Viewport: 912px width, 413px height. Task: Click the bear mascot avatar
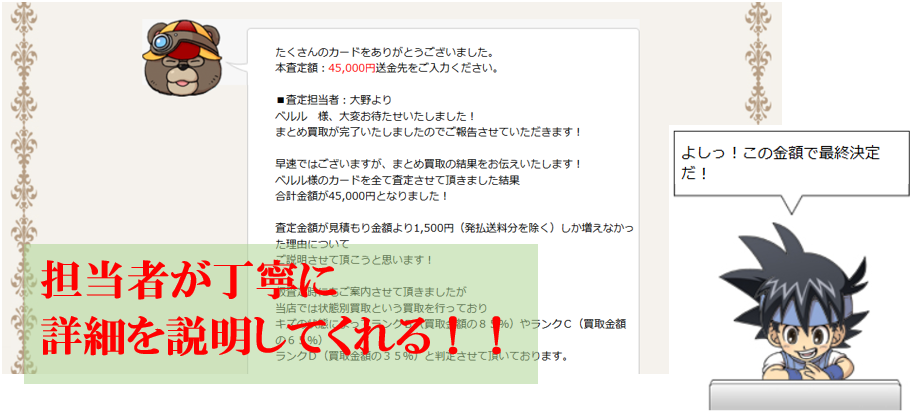click(183, 58)
